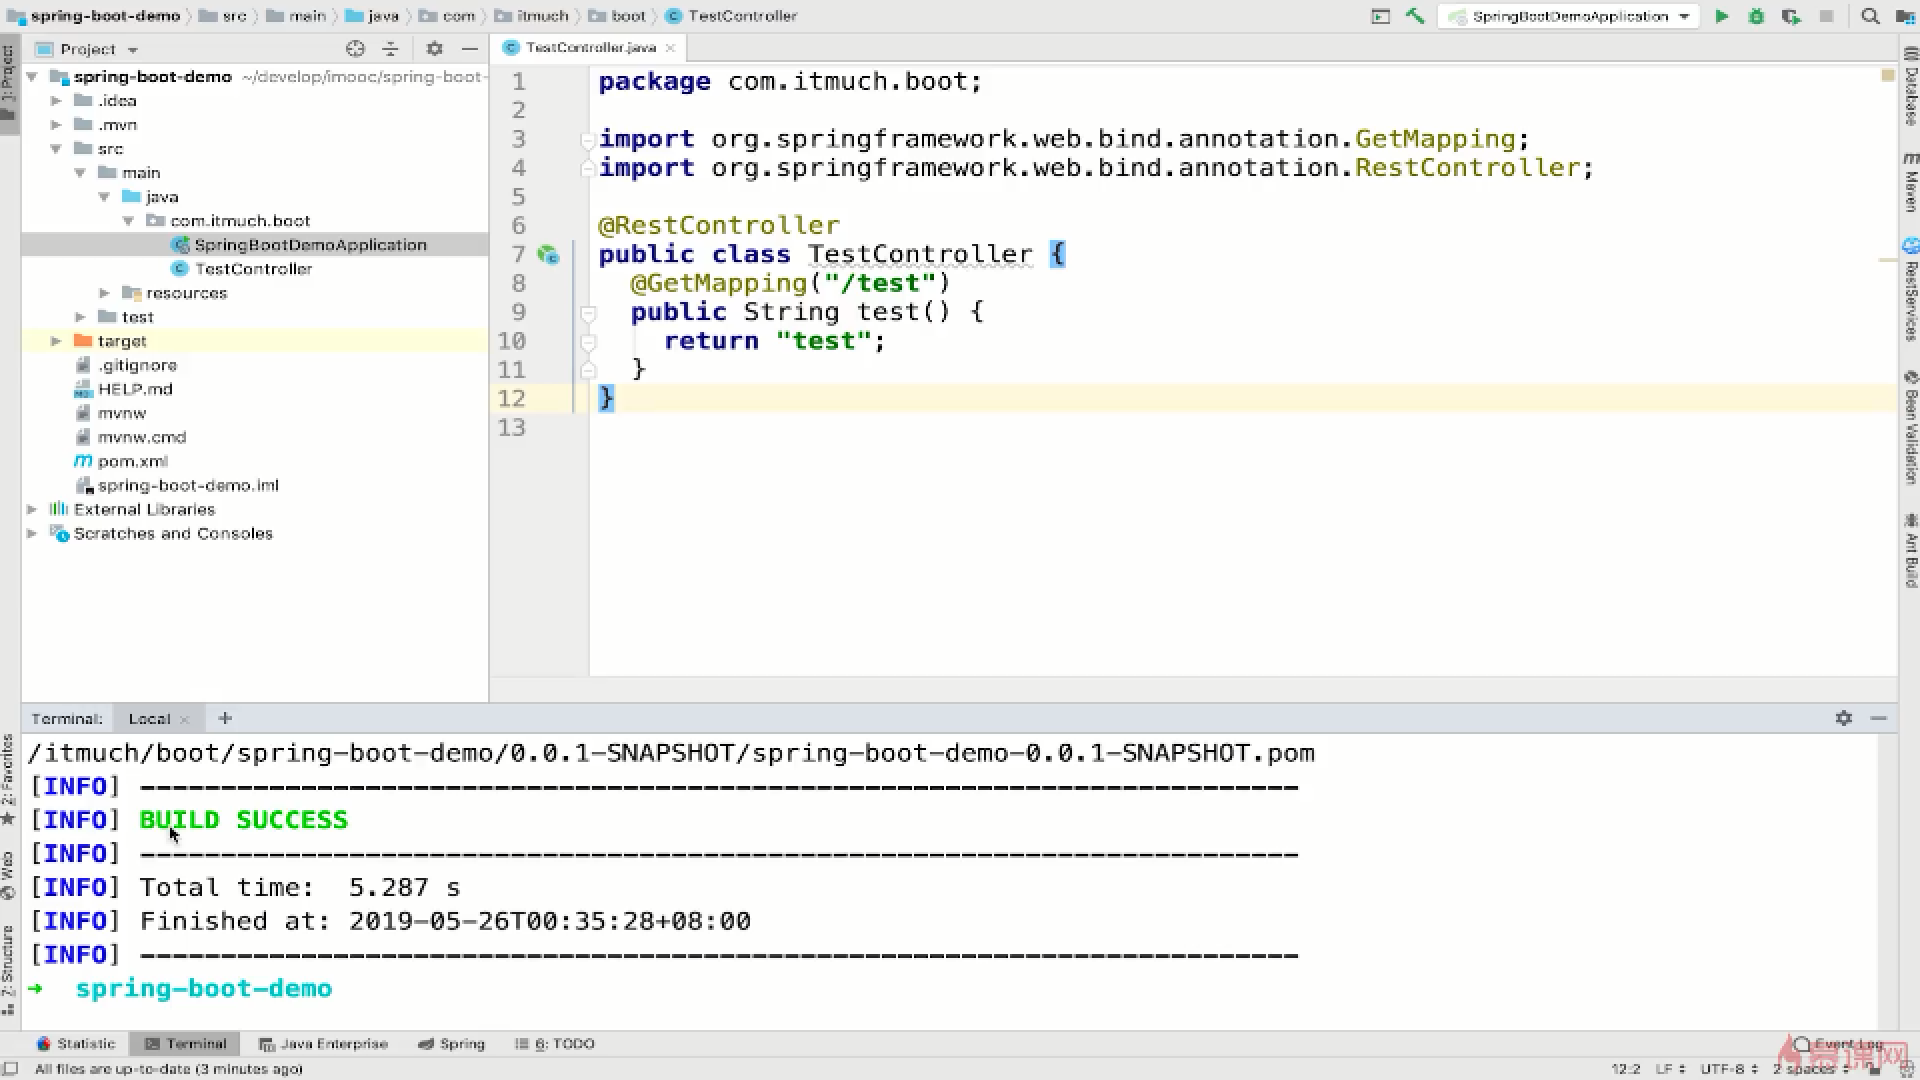Start debugging with the bug icon
This screenshot has height=1080, width=1920.
pyautogui.click(x=1756, y=16)
